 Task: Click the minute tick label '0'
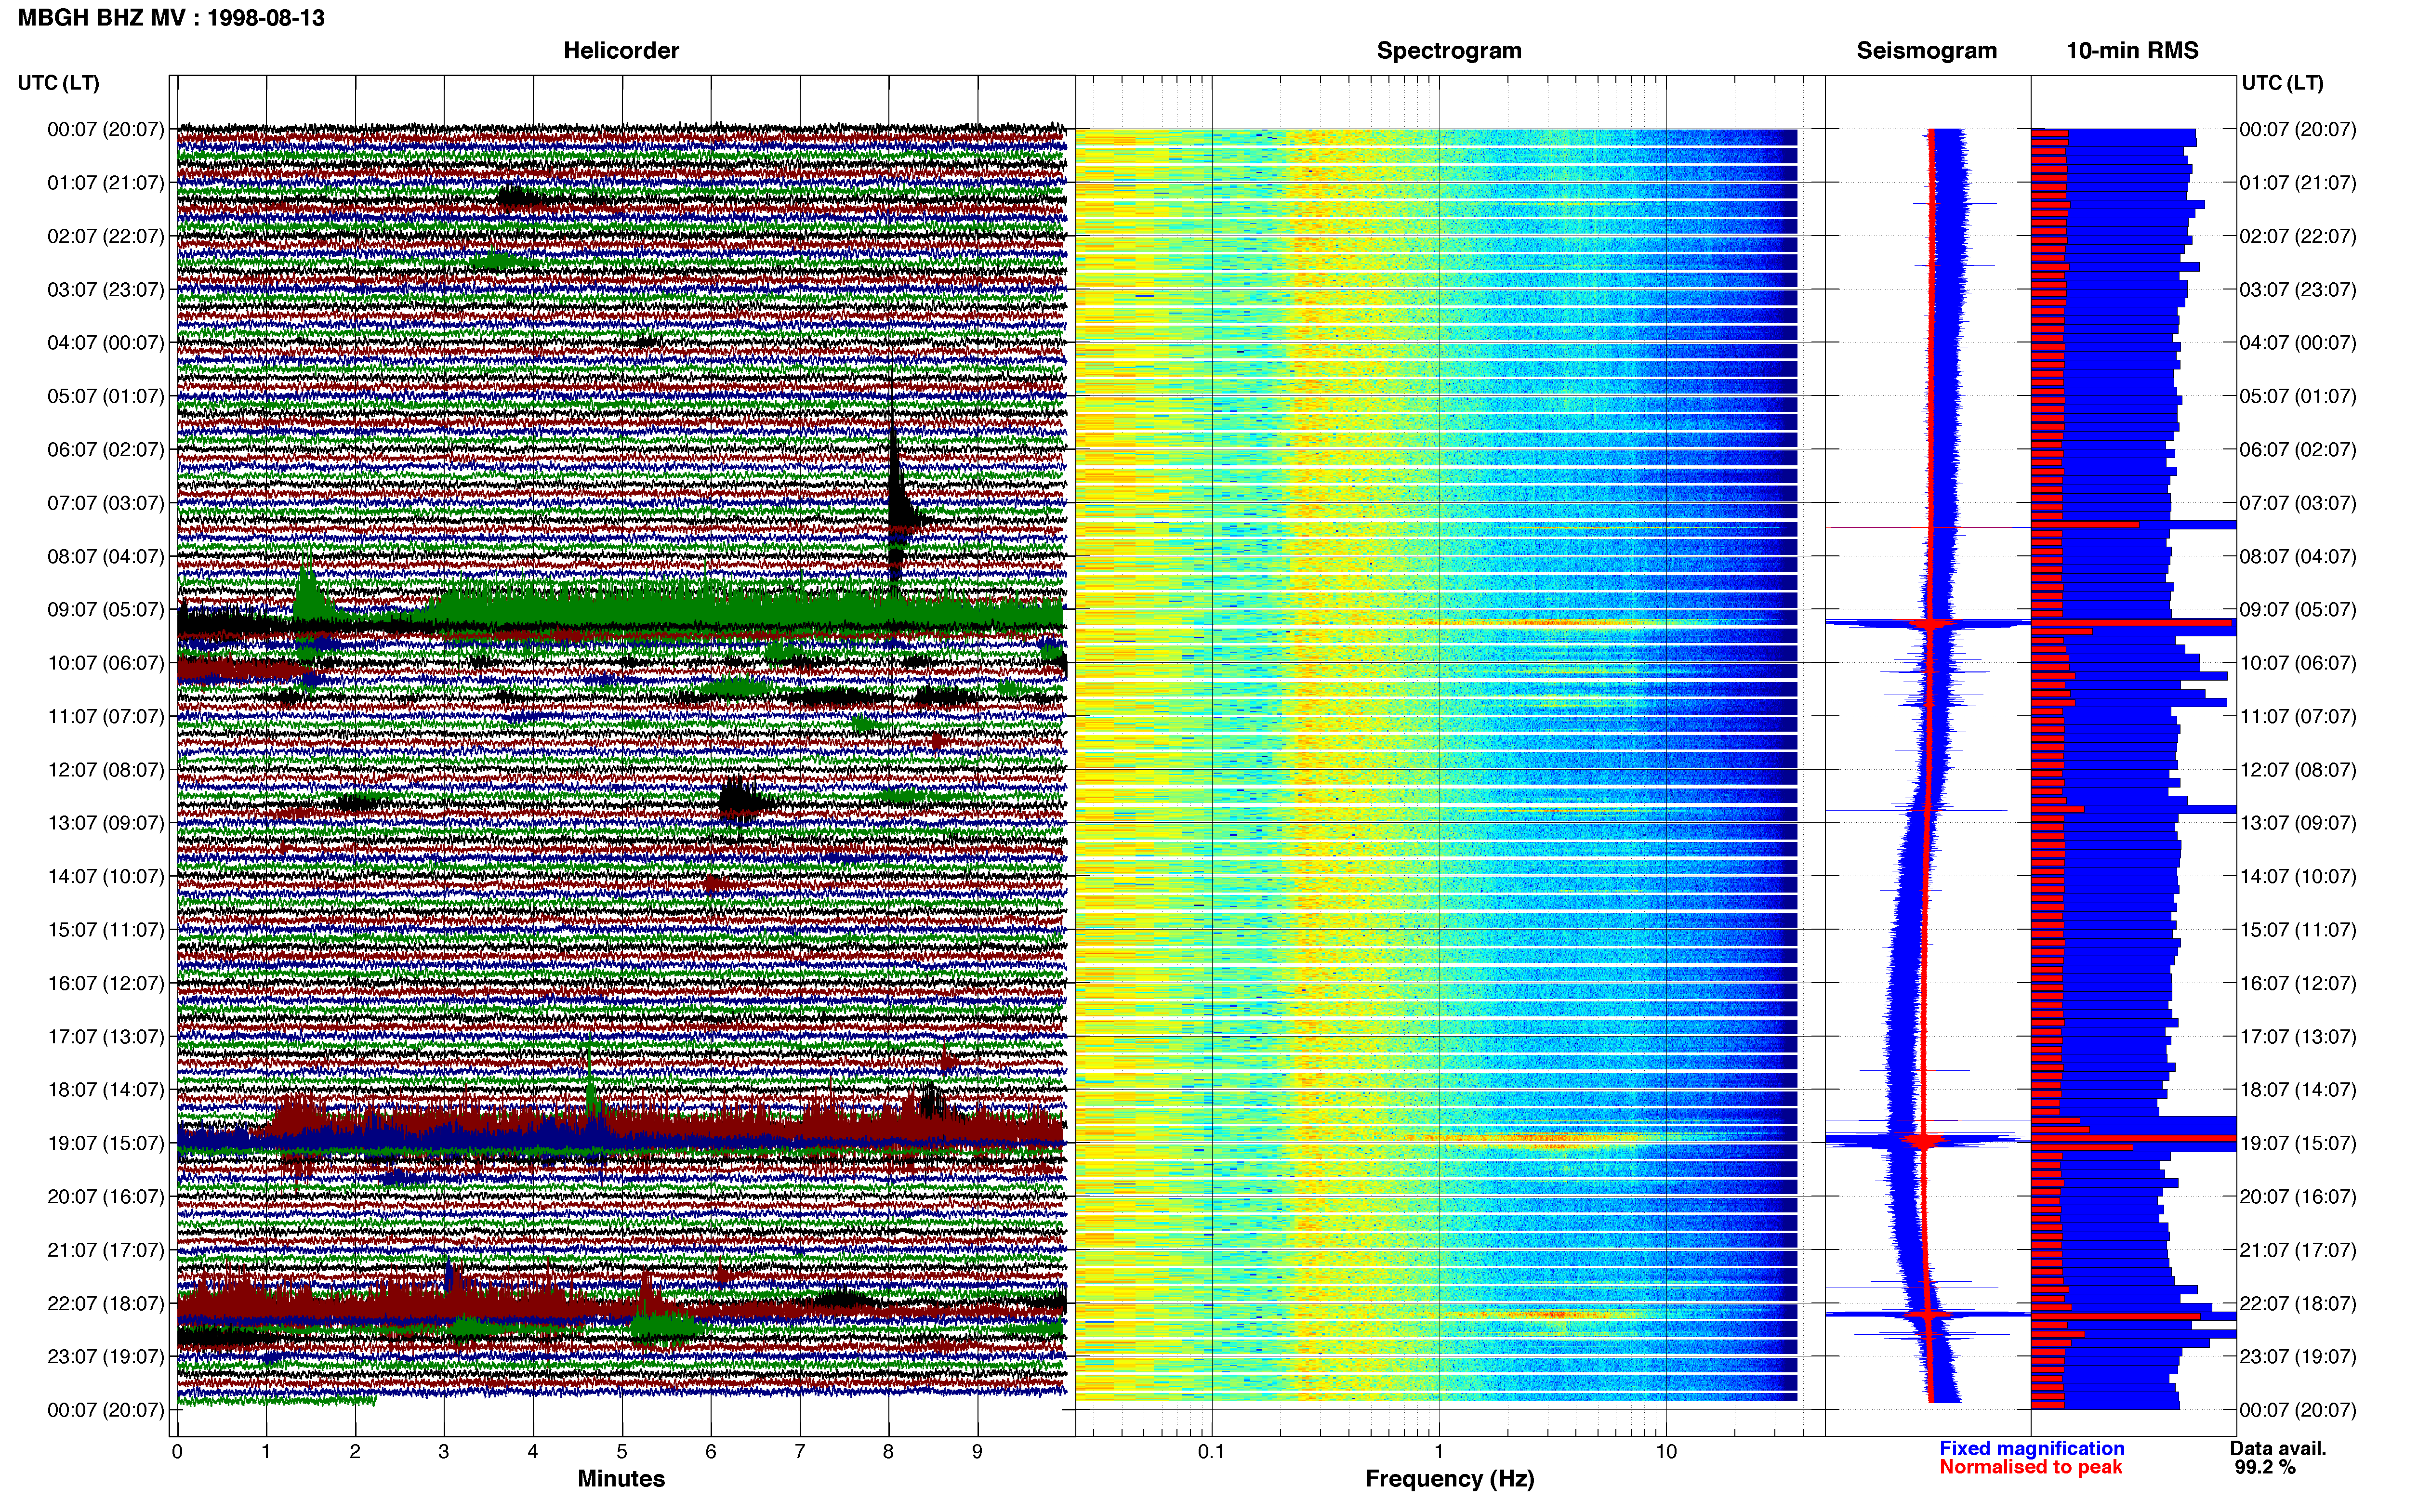(x=177, y=1452)
